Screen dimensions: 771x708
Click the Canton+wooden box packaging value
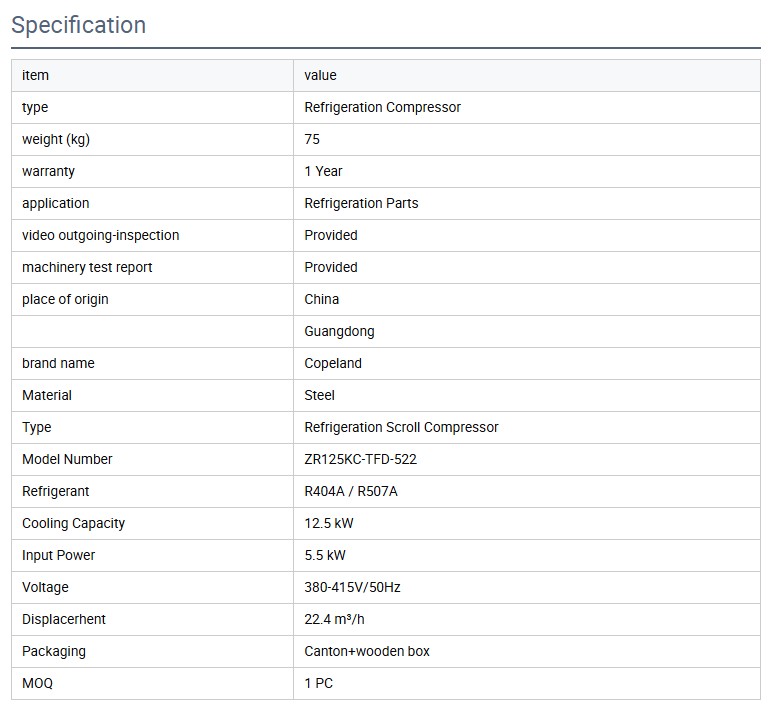[x=367, y=651]
